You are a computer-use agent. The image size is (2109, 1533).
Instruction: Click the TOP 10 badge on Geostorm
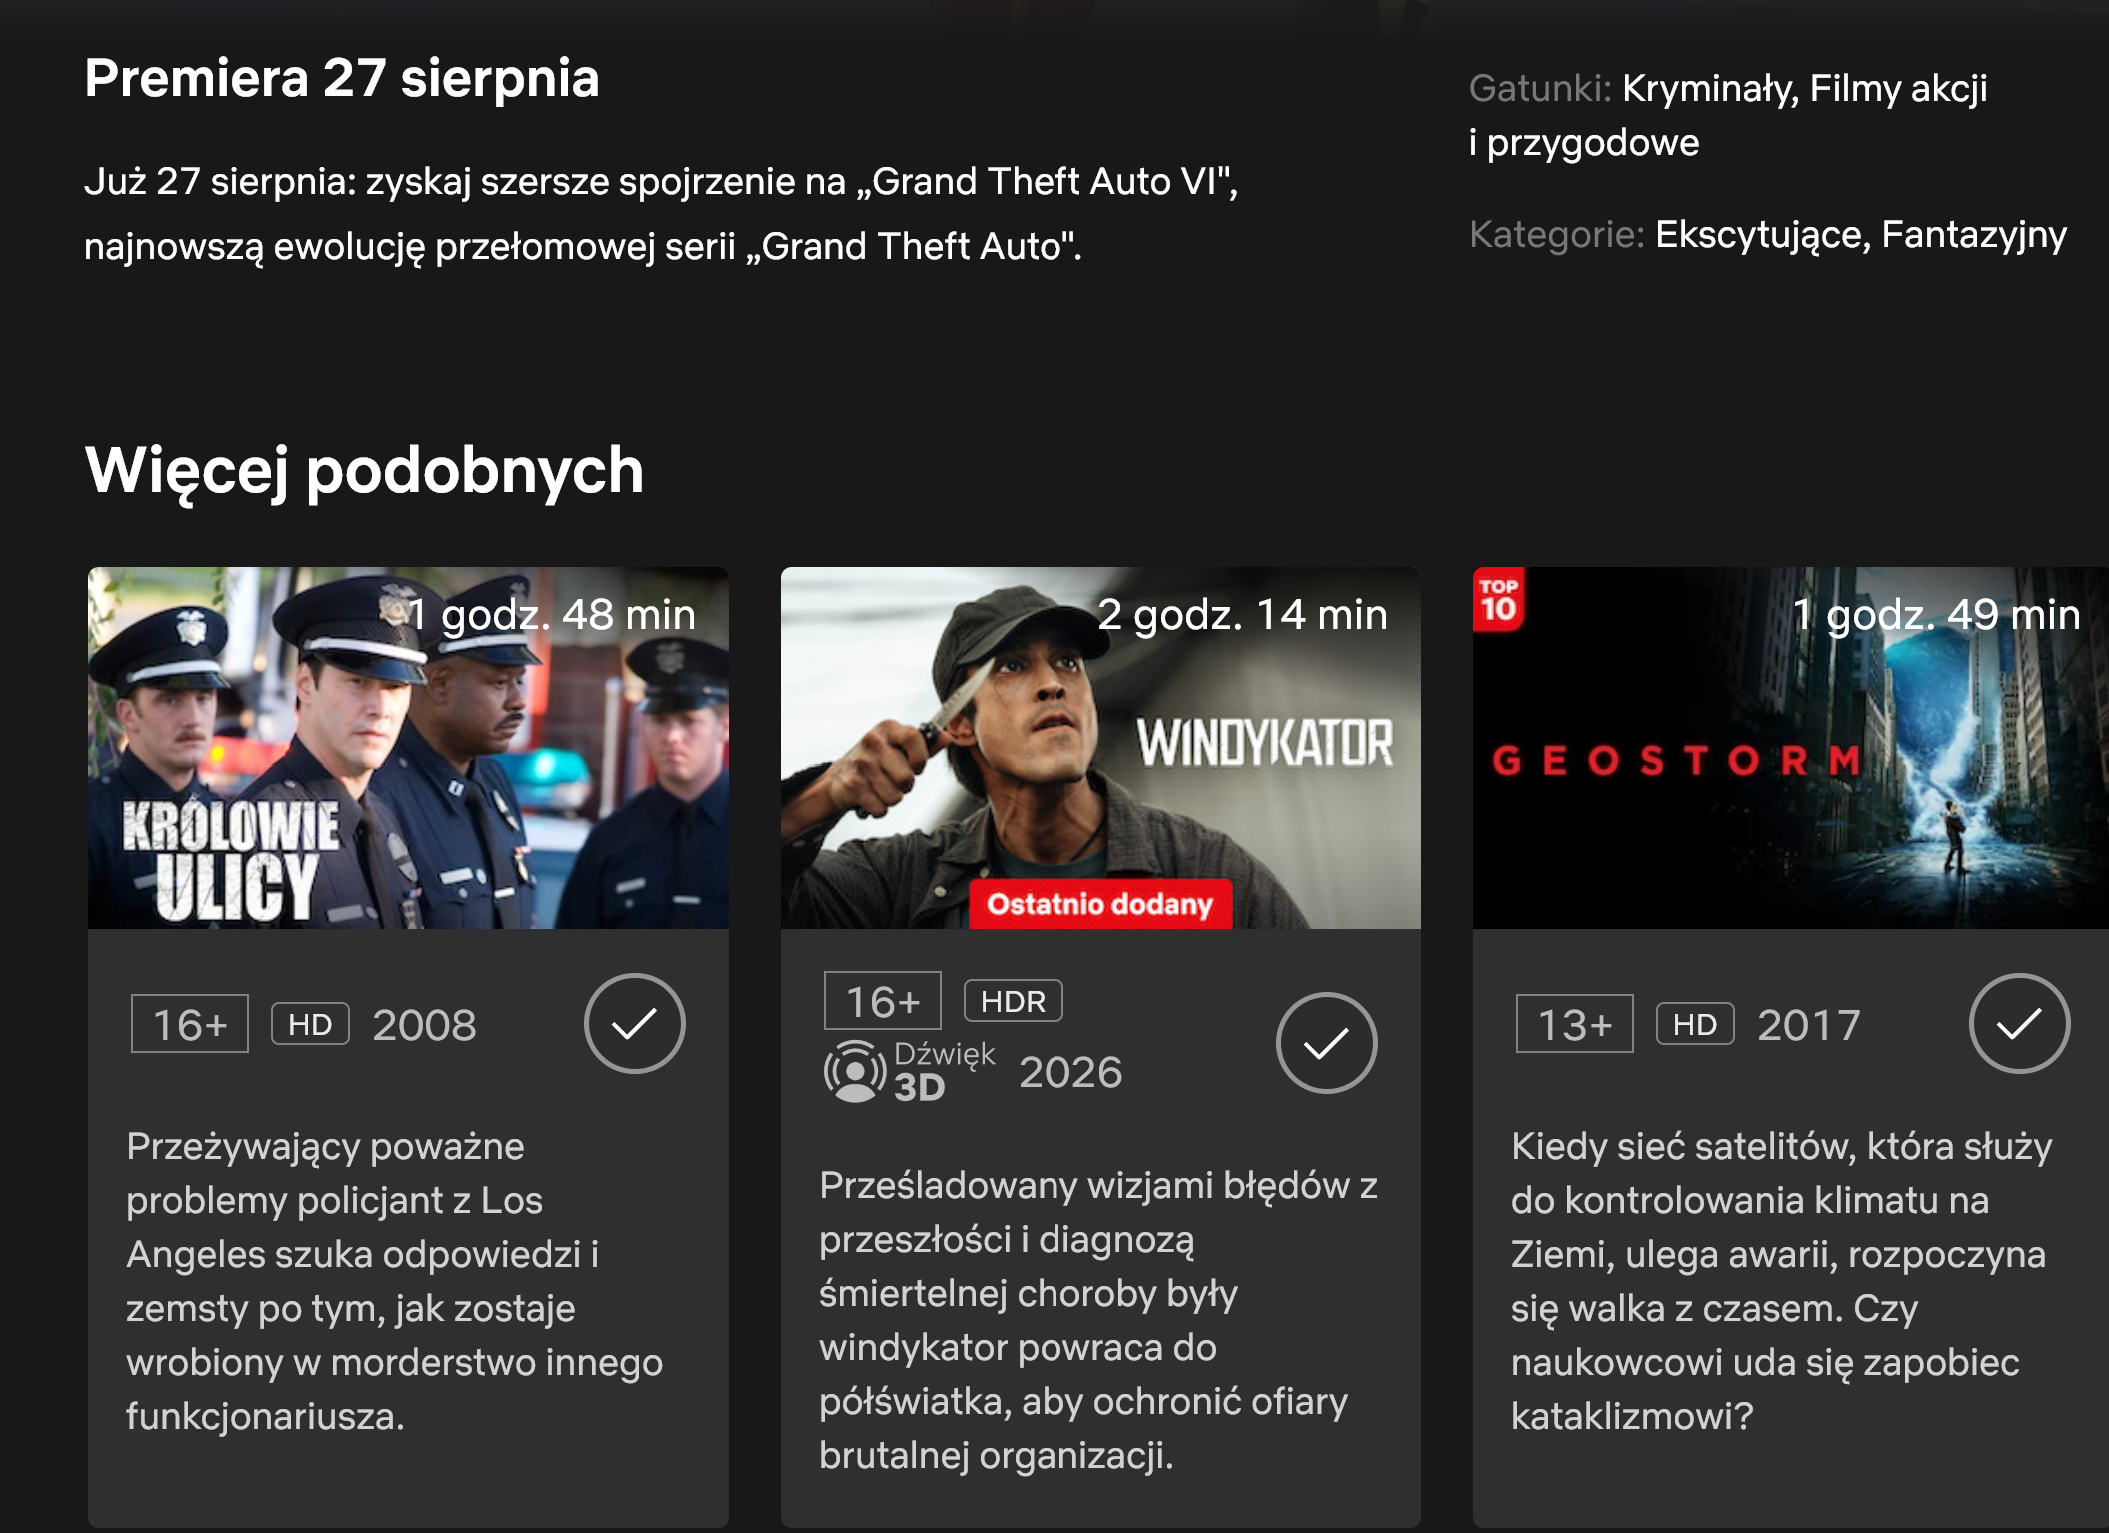[1498, 600]
